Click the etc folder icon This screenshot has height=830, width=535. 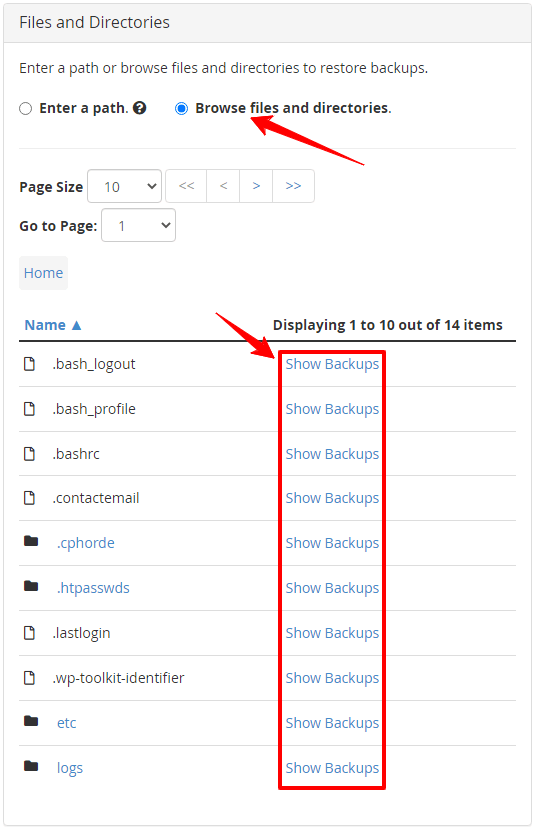tap(31, 721)
